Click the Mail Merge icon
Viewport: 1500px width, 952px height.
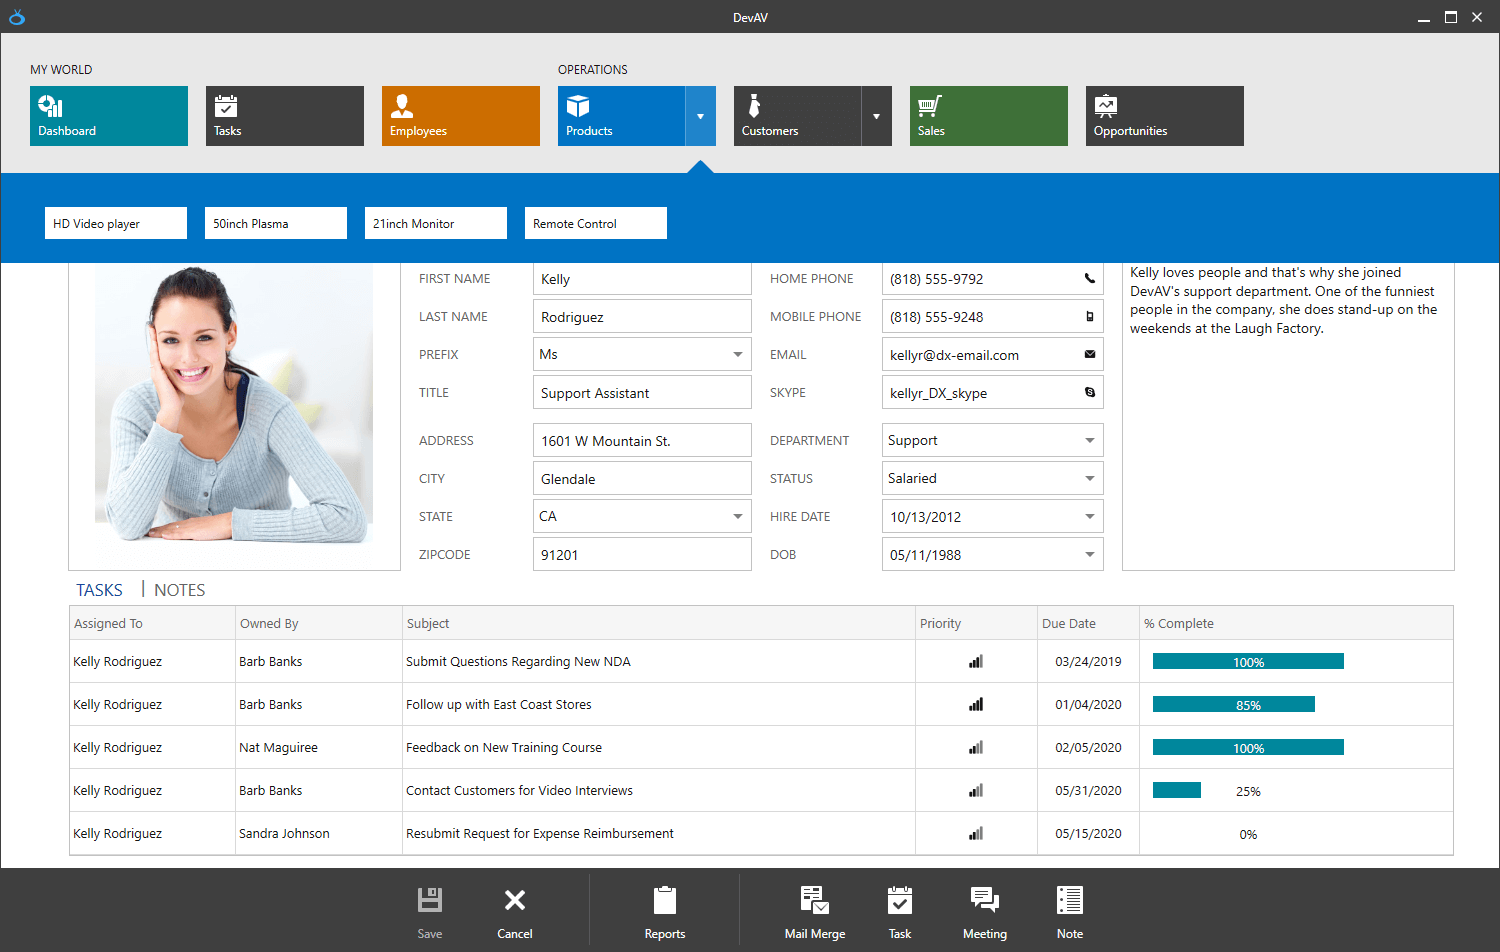[x=814, y=901]
